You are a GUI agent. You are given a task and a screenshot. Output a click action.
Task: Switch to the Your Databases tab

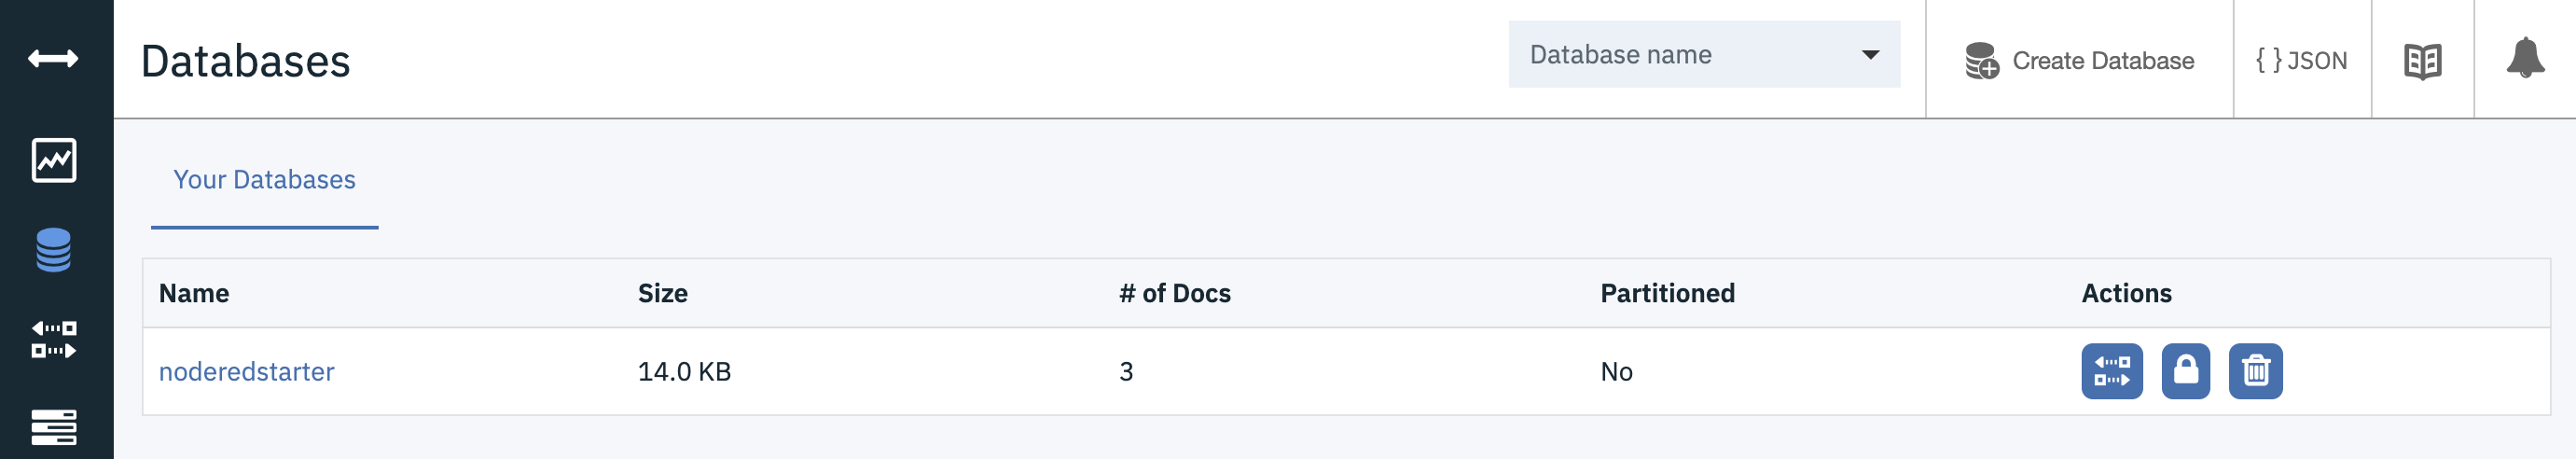264,180
